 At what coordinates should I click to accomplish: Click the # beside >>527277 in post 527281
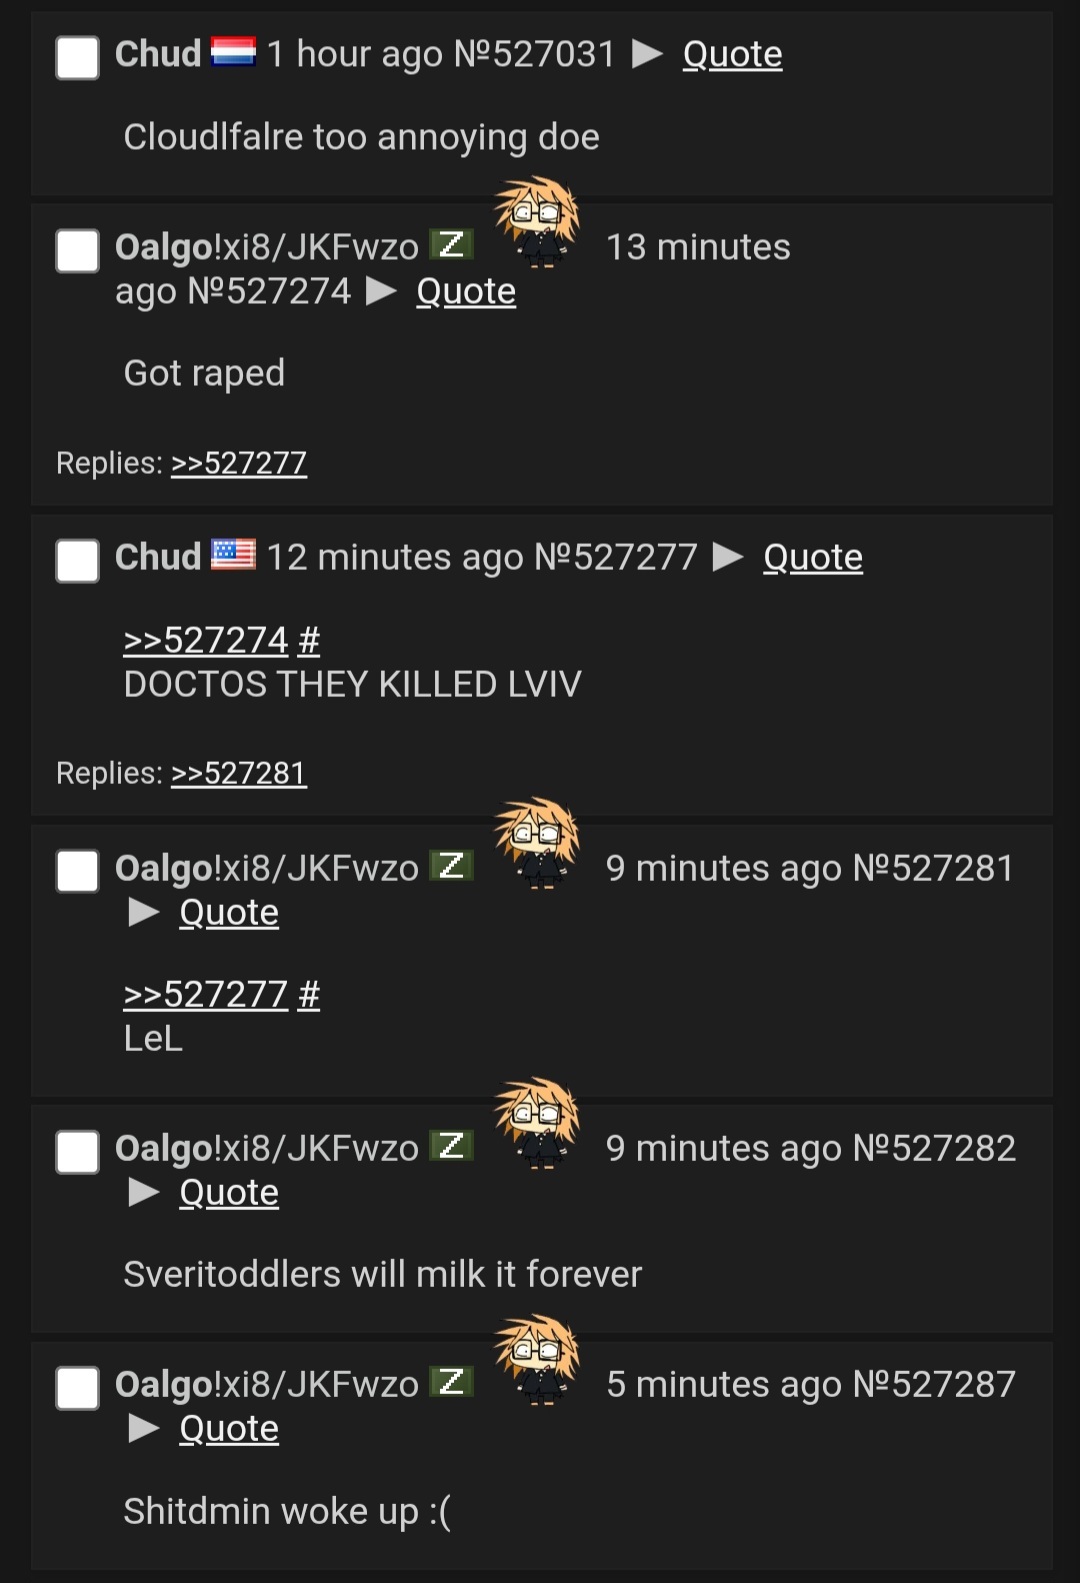click(x=309, y=994)
